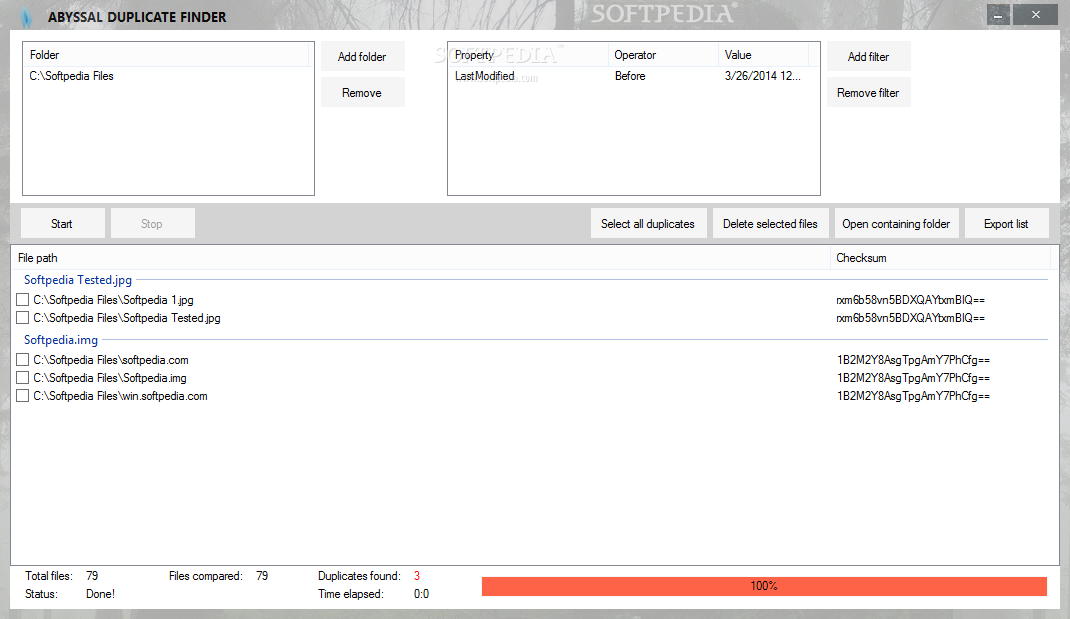Start the duplicate scan
The image size is (1070, 619).
click(x=63, y=224)
